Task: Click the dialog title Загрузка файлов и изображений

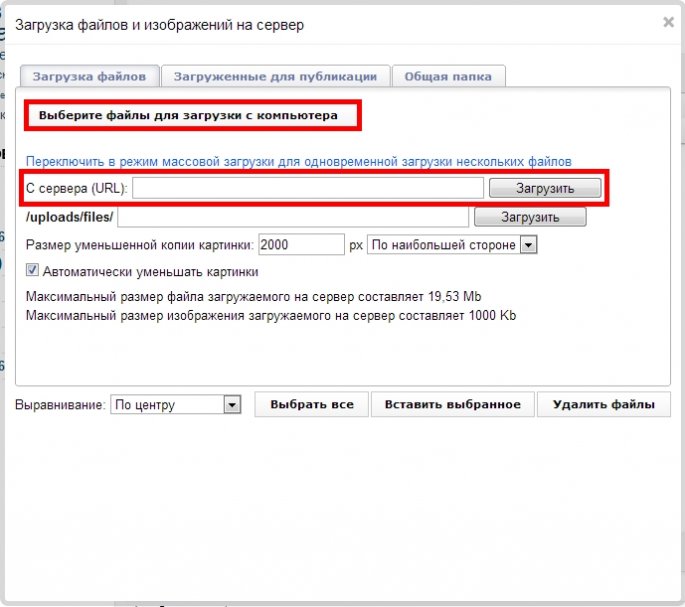Action: coord(124,25)
